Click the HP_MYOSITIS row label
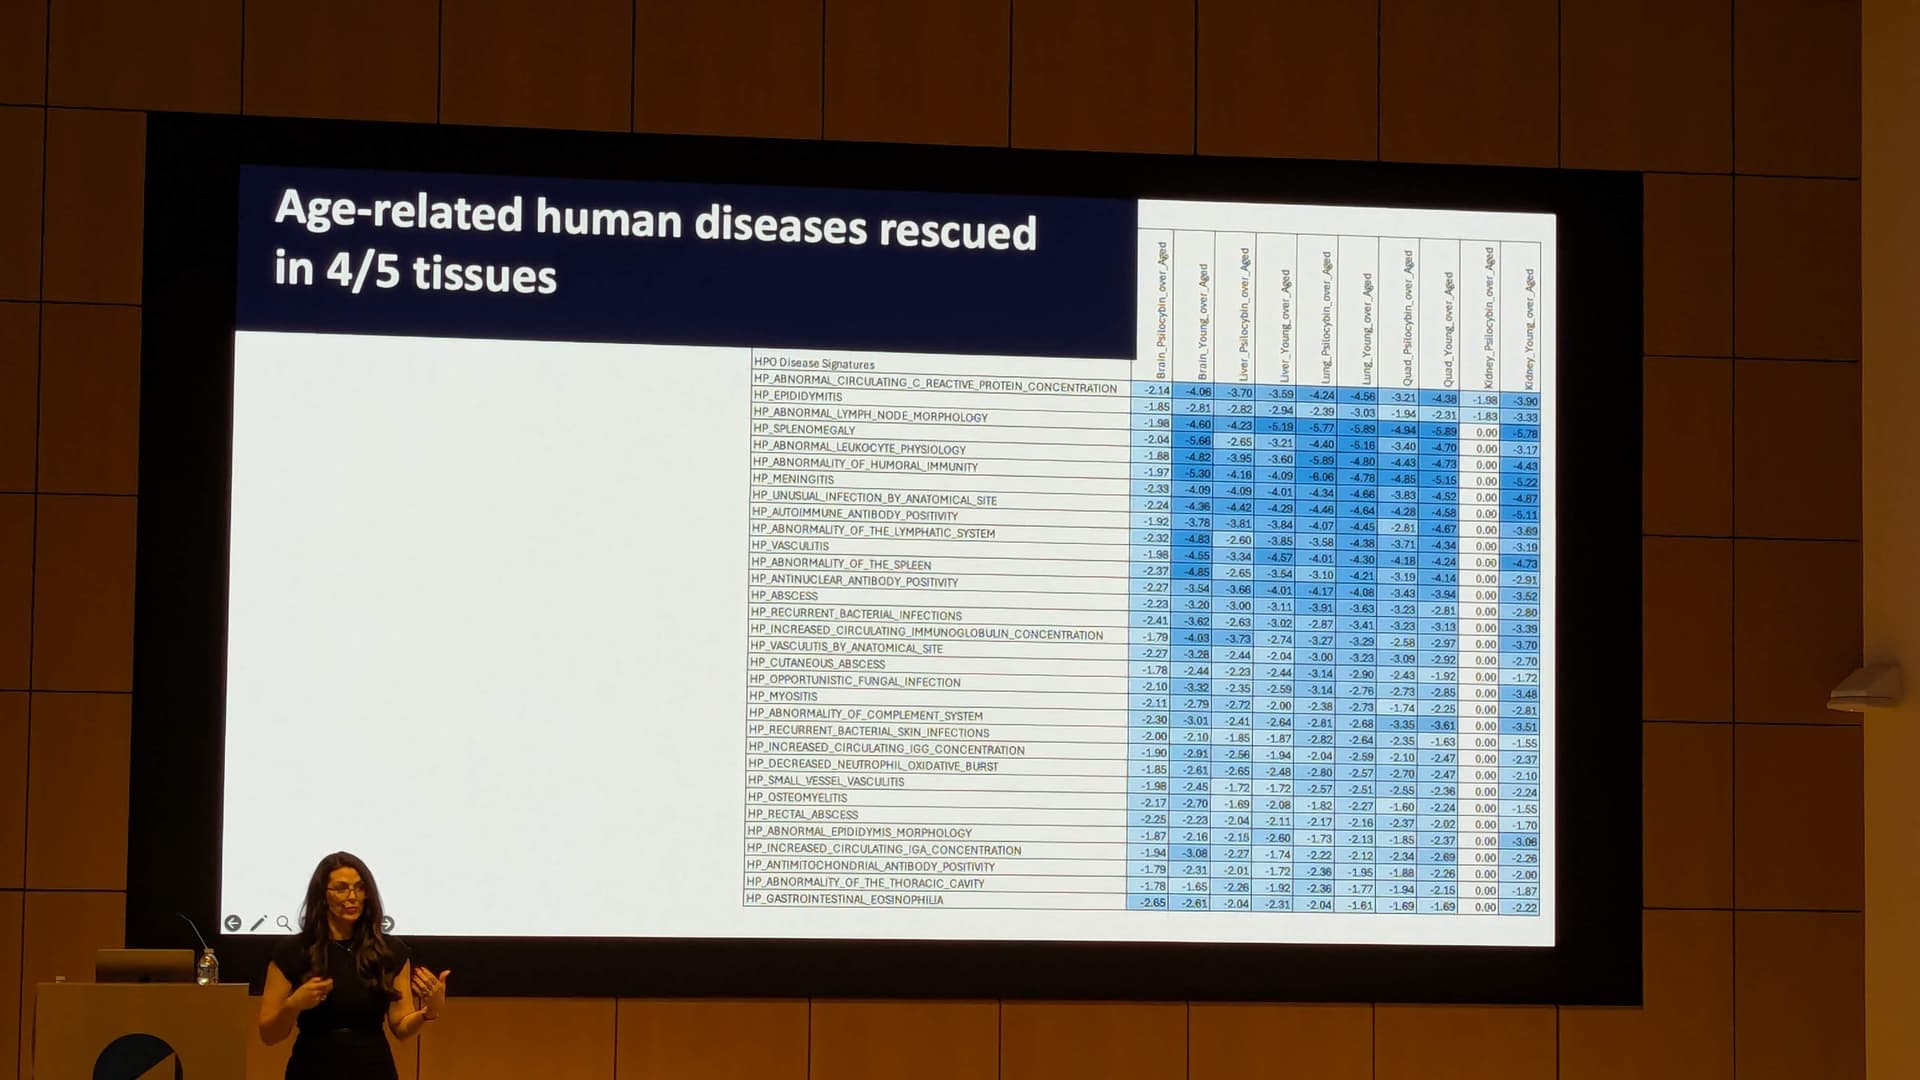 [x=783, y=696]
